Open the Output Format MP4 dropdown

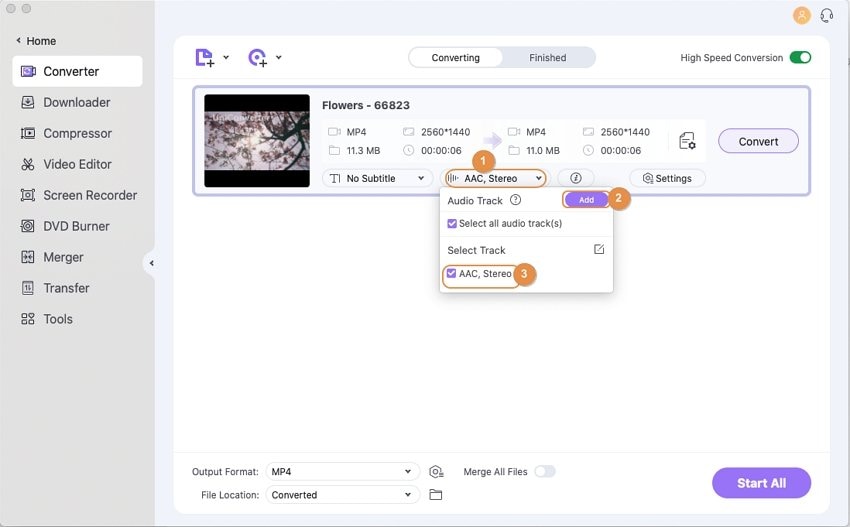343,472
